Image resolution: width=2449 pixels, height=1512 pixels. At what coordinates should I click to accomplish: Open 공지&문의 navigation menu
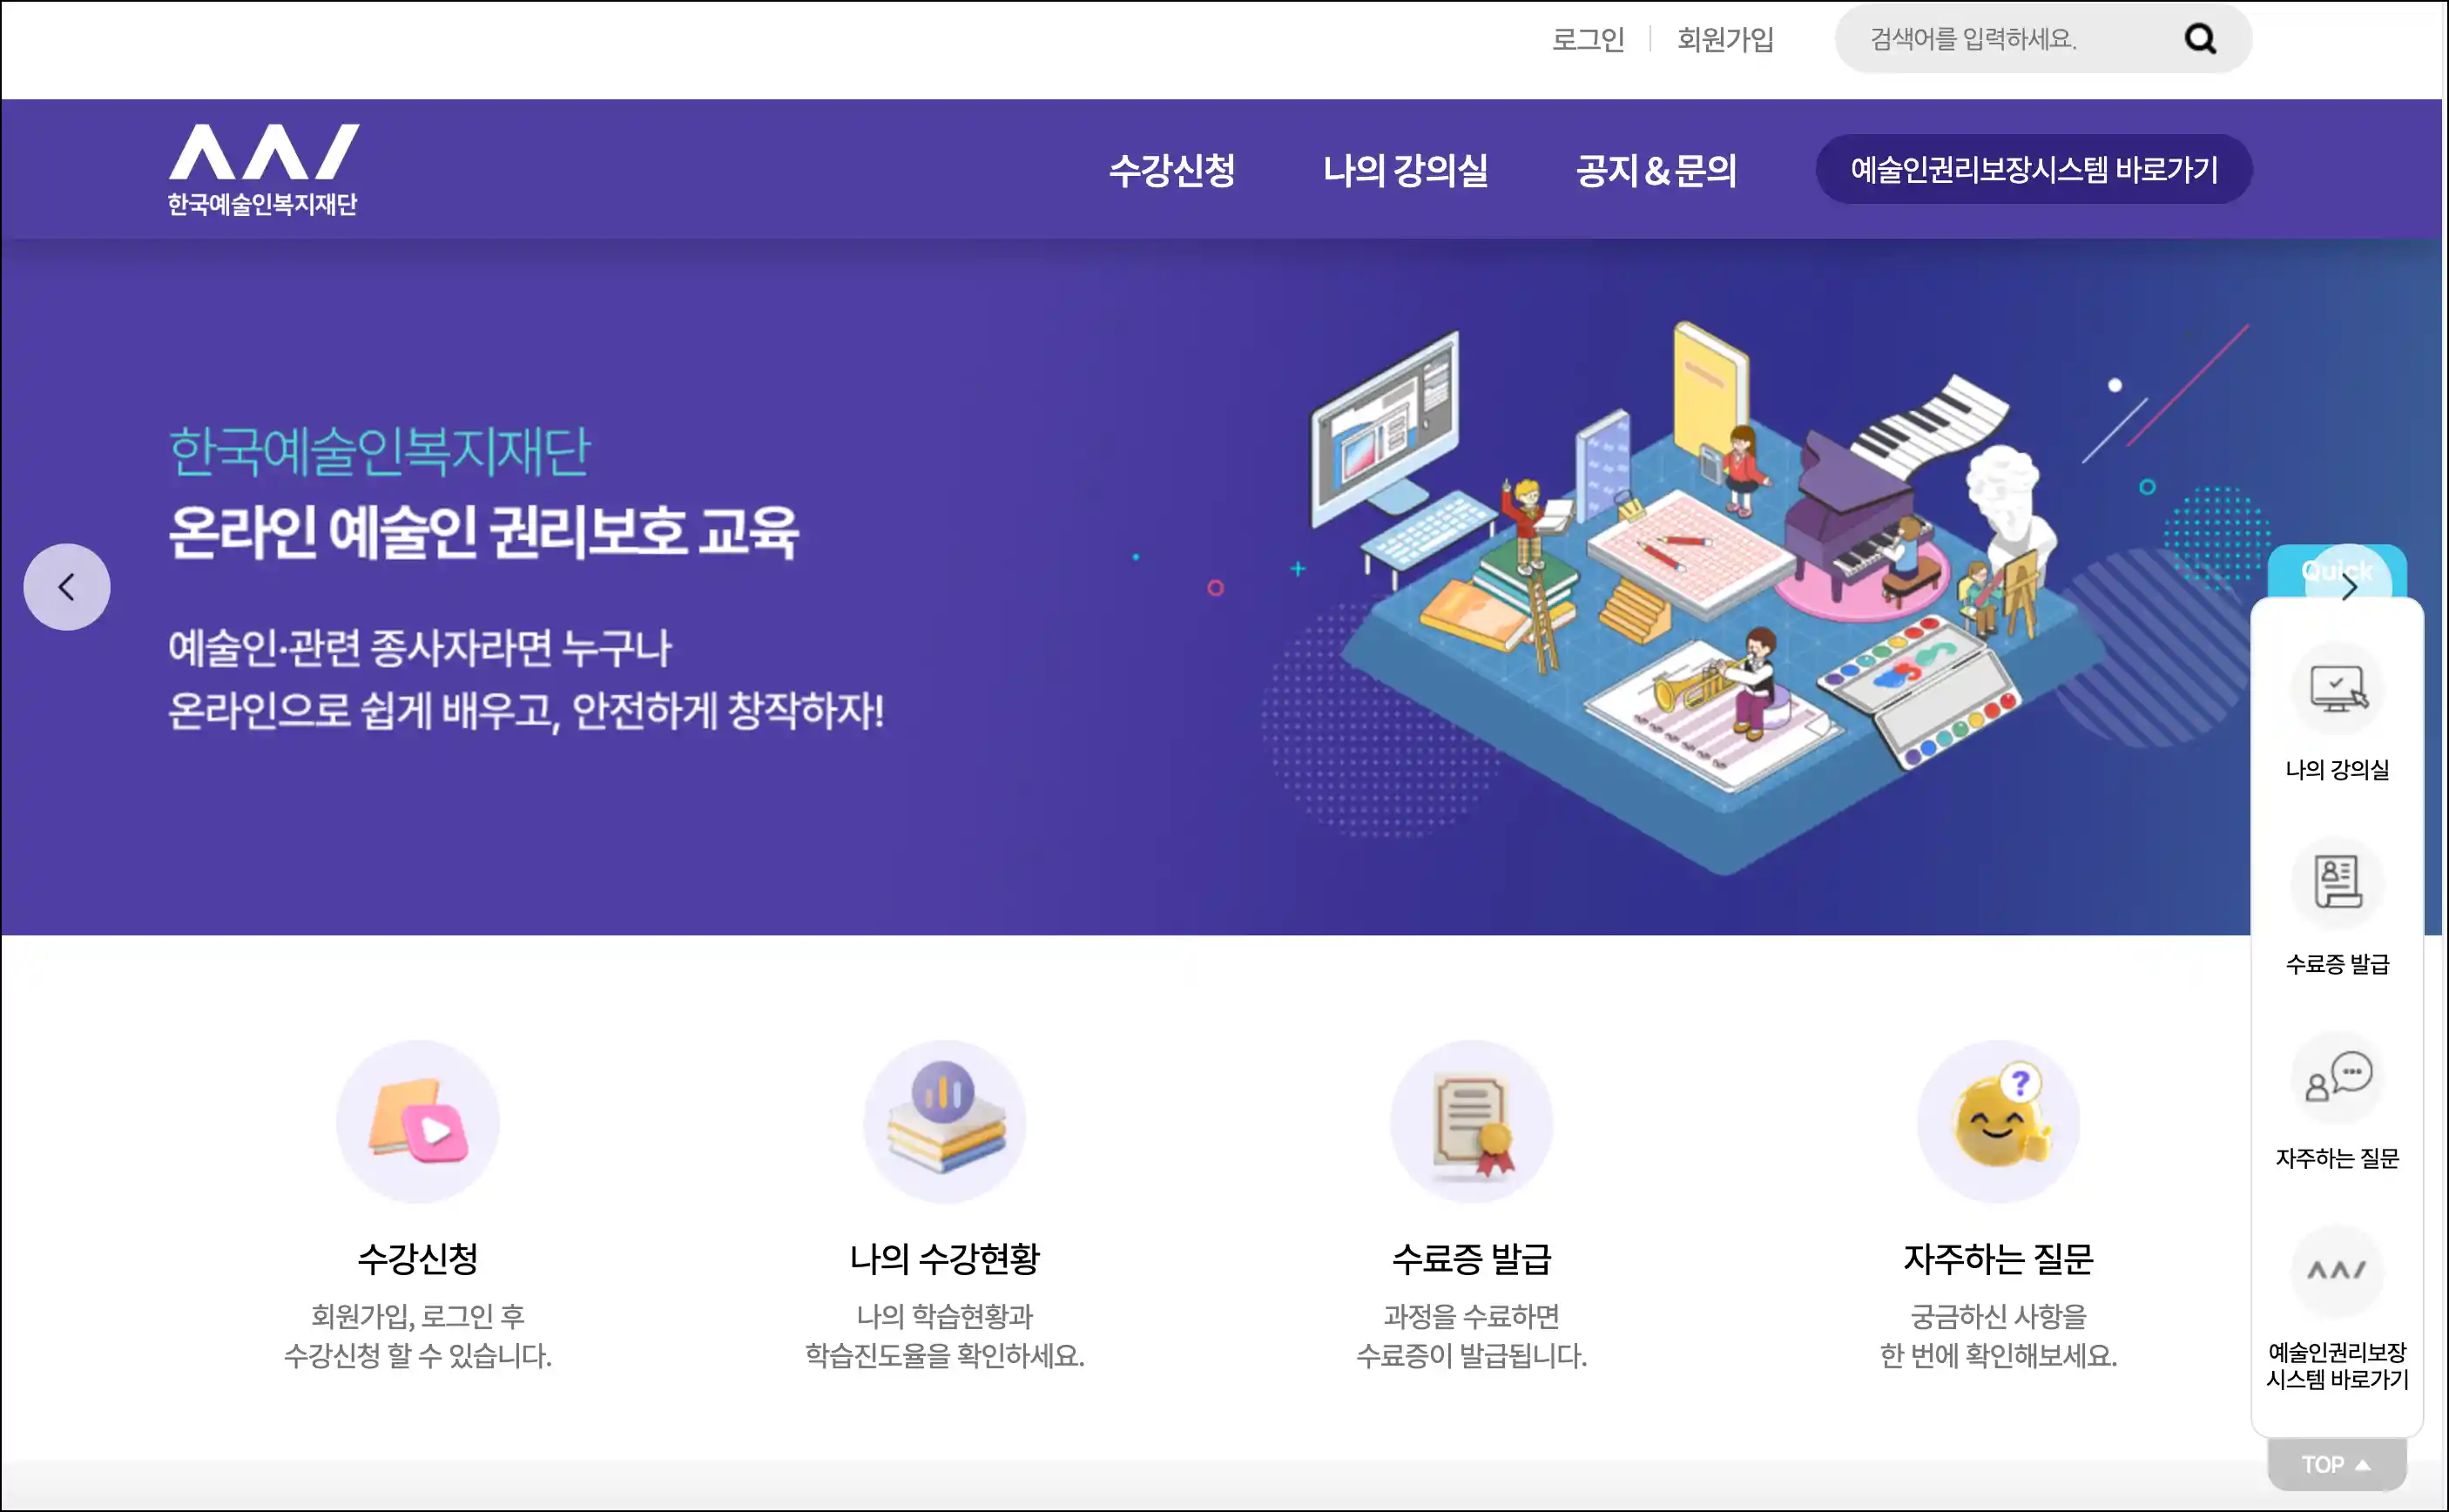click(x=1656, y=170)
